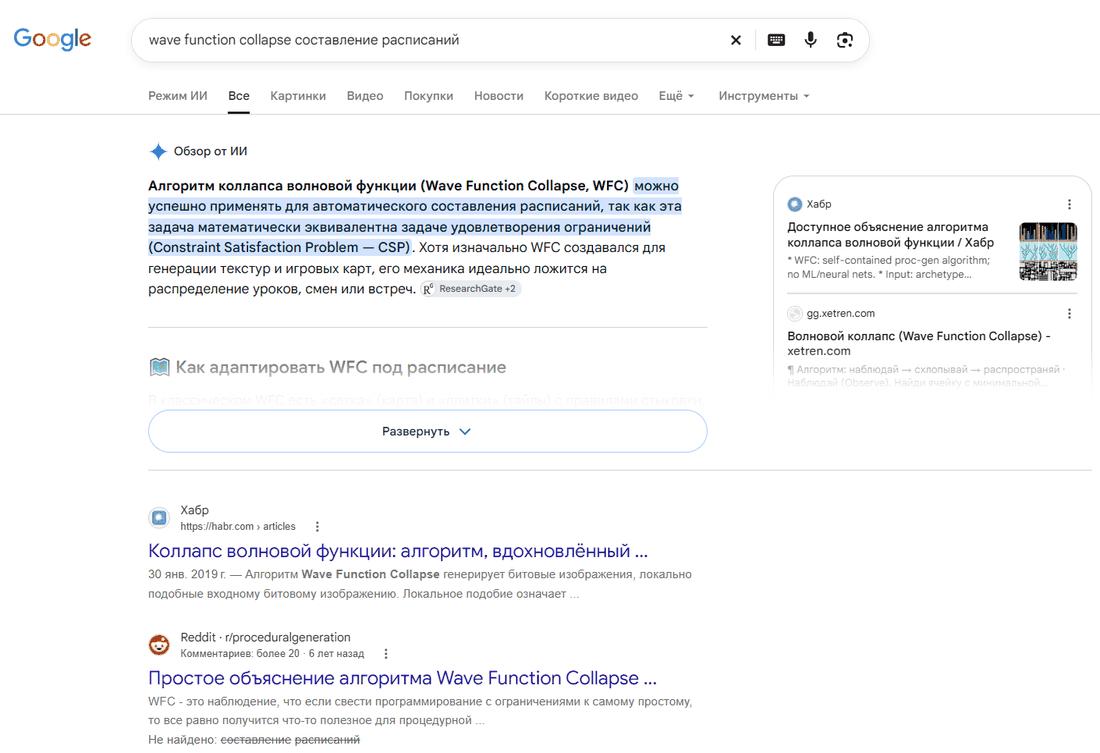This screenshot has width=1100, height=753.
Task: Click the map icon beside WFC heading
Action: (x=159, y=367)
